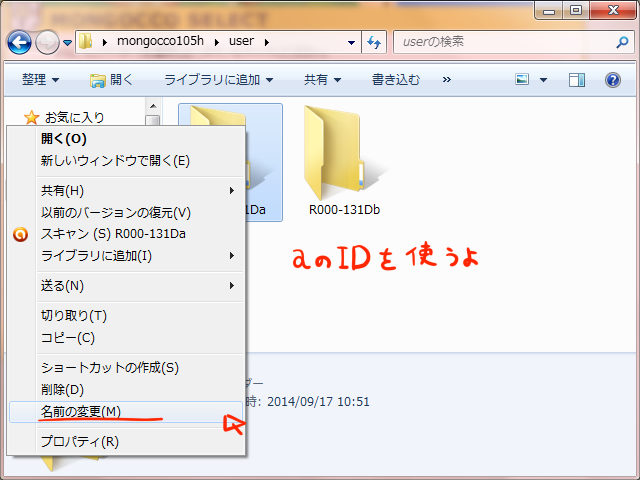Open the 整理 organize dropdown menu
Viewport: 640px width, 480px height.
point(41,79)
